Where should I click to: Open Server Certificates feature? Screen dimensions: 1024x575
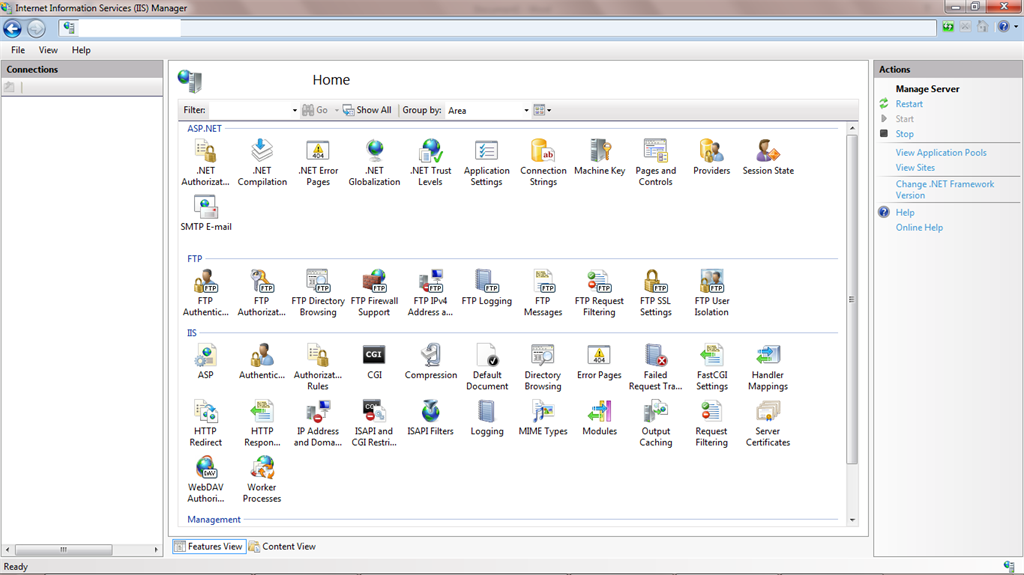pyautogui.click(x=768, y=423)
